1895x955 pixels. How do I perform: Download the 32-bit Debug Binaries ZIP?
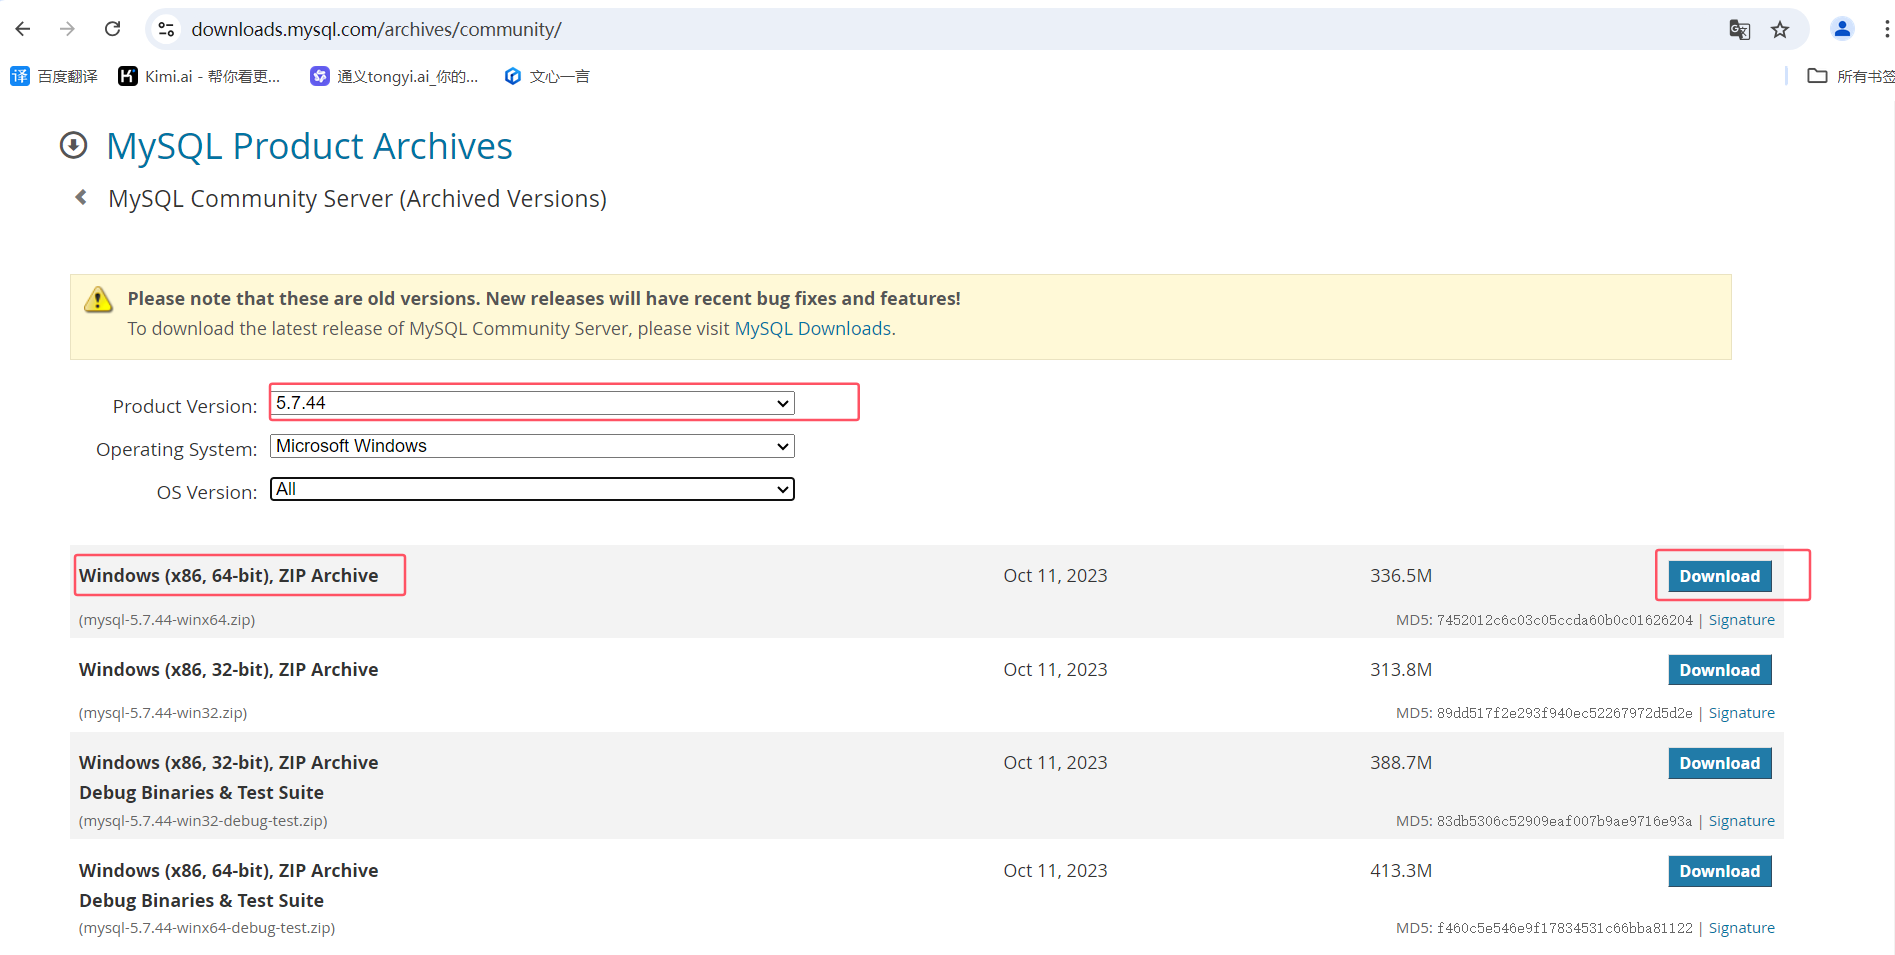click(1719, 763)
